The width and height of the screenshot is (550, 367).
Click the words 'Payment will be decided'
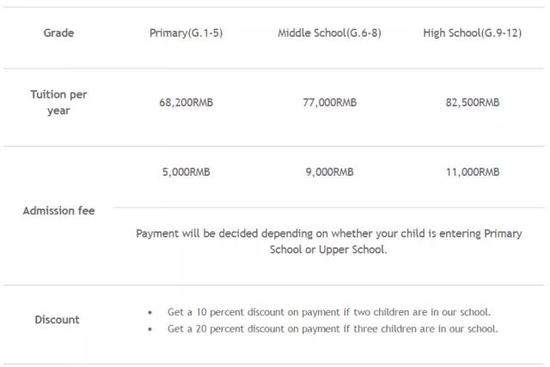pyautogui.click(x=197, y=234)
